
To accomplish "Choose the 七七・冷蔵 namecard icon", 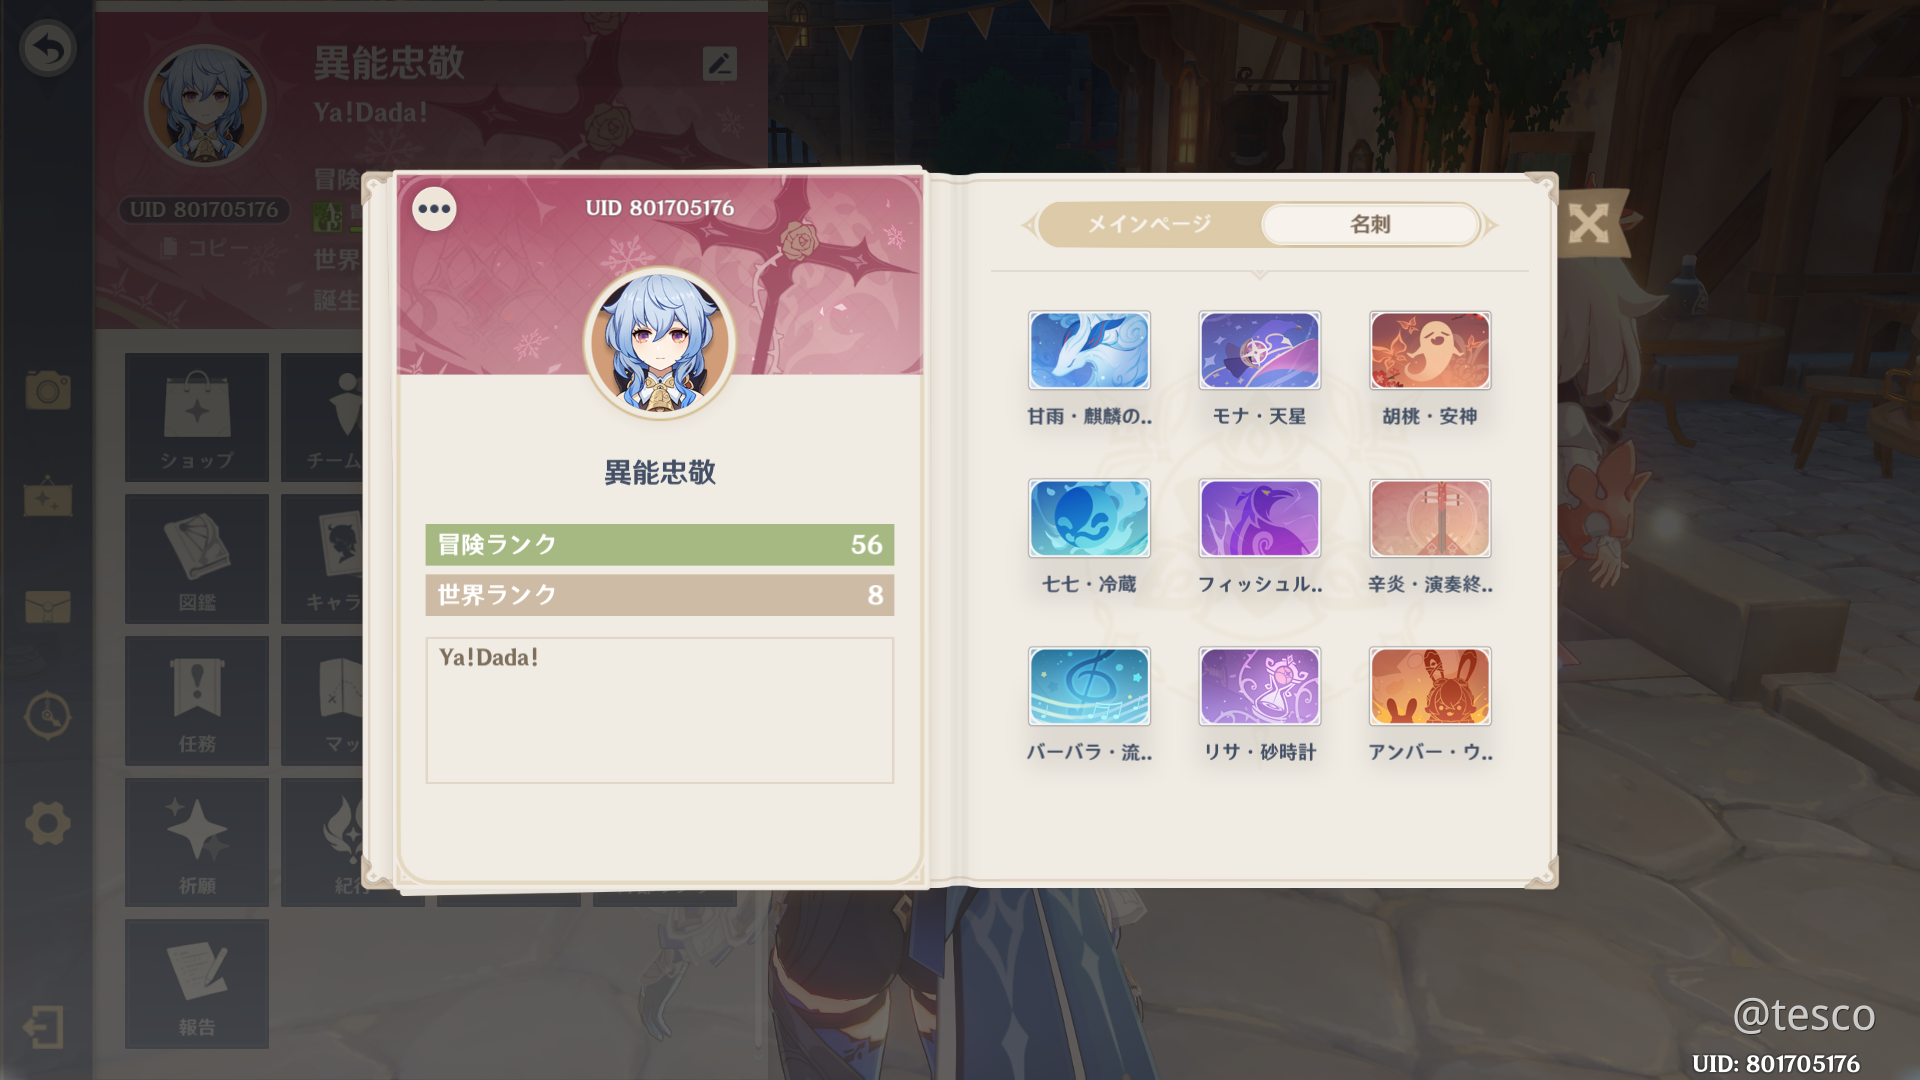I will click(x=1089, y=518).
